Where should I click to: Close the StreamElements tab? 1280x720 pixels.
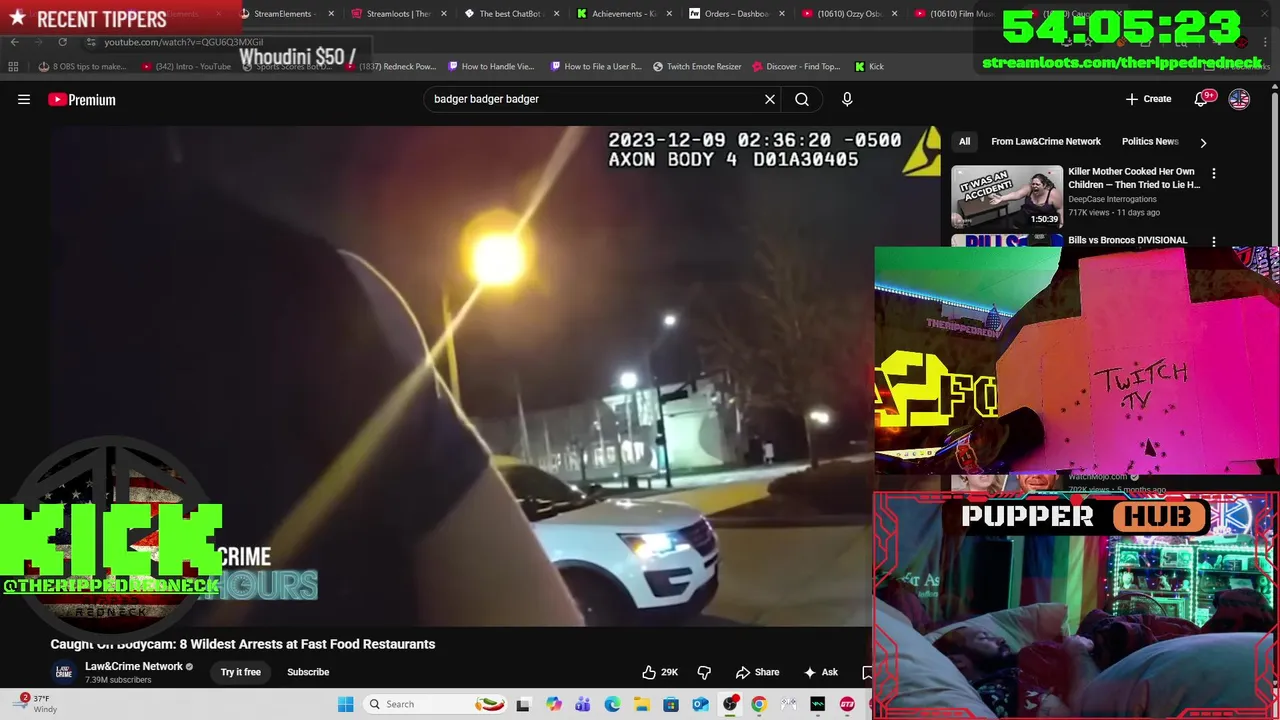(x=331, y=14)
